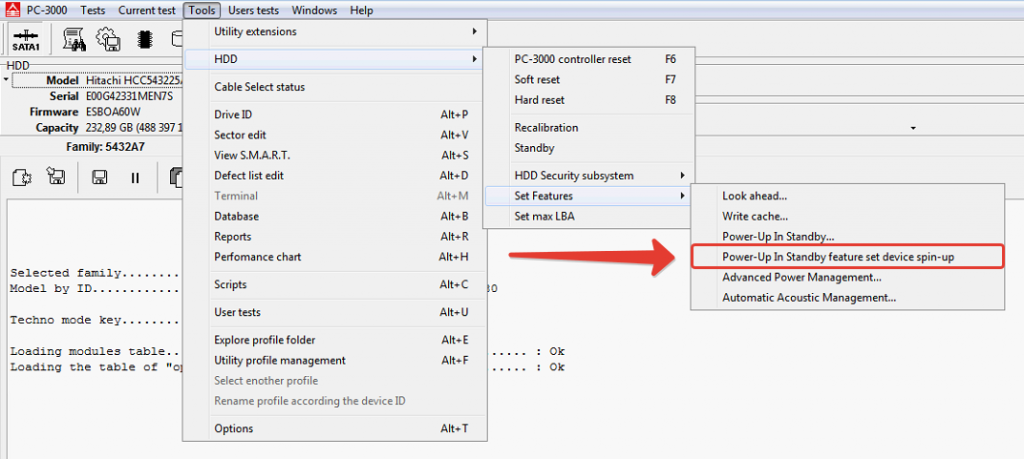Choose View S.M.A.R.T. from Tools menu
Viewport: 1024px width, 459px height.
[x=252, y=155]
